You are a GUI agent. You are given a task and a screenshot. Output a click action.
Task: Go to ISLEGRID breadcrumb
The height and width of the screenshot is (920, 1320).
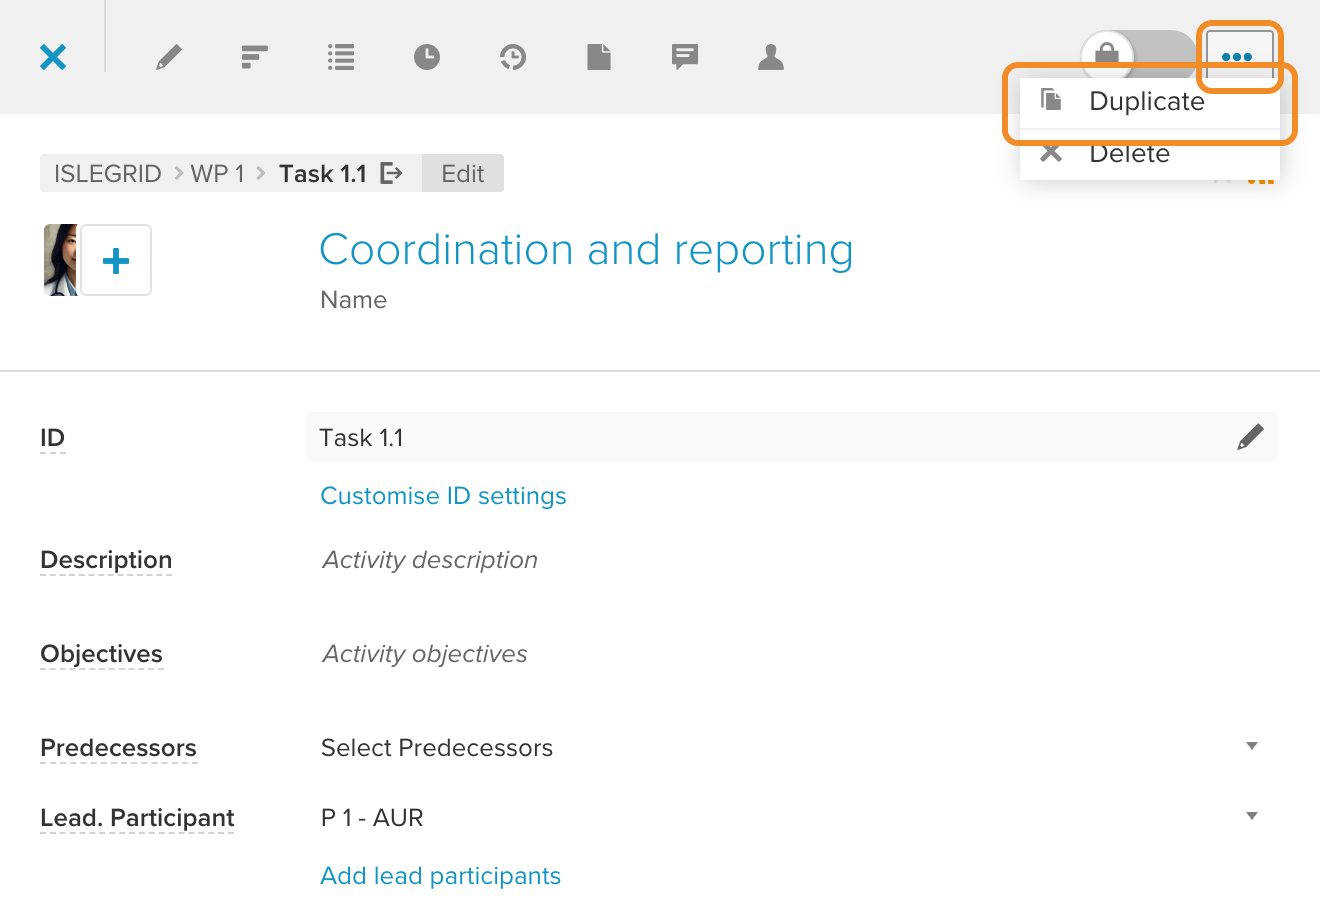point(108,174)
